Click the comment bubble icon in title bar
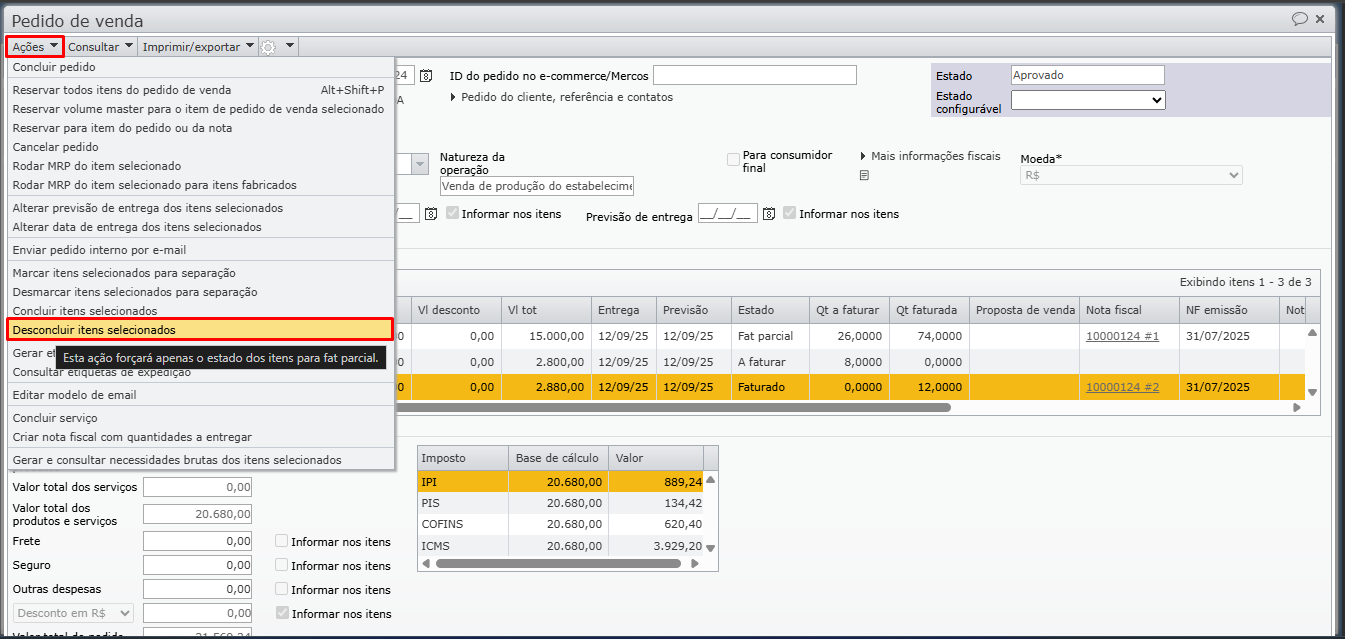This screenshot has height=639, width=1345. [x=1299, y=19]
